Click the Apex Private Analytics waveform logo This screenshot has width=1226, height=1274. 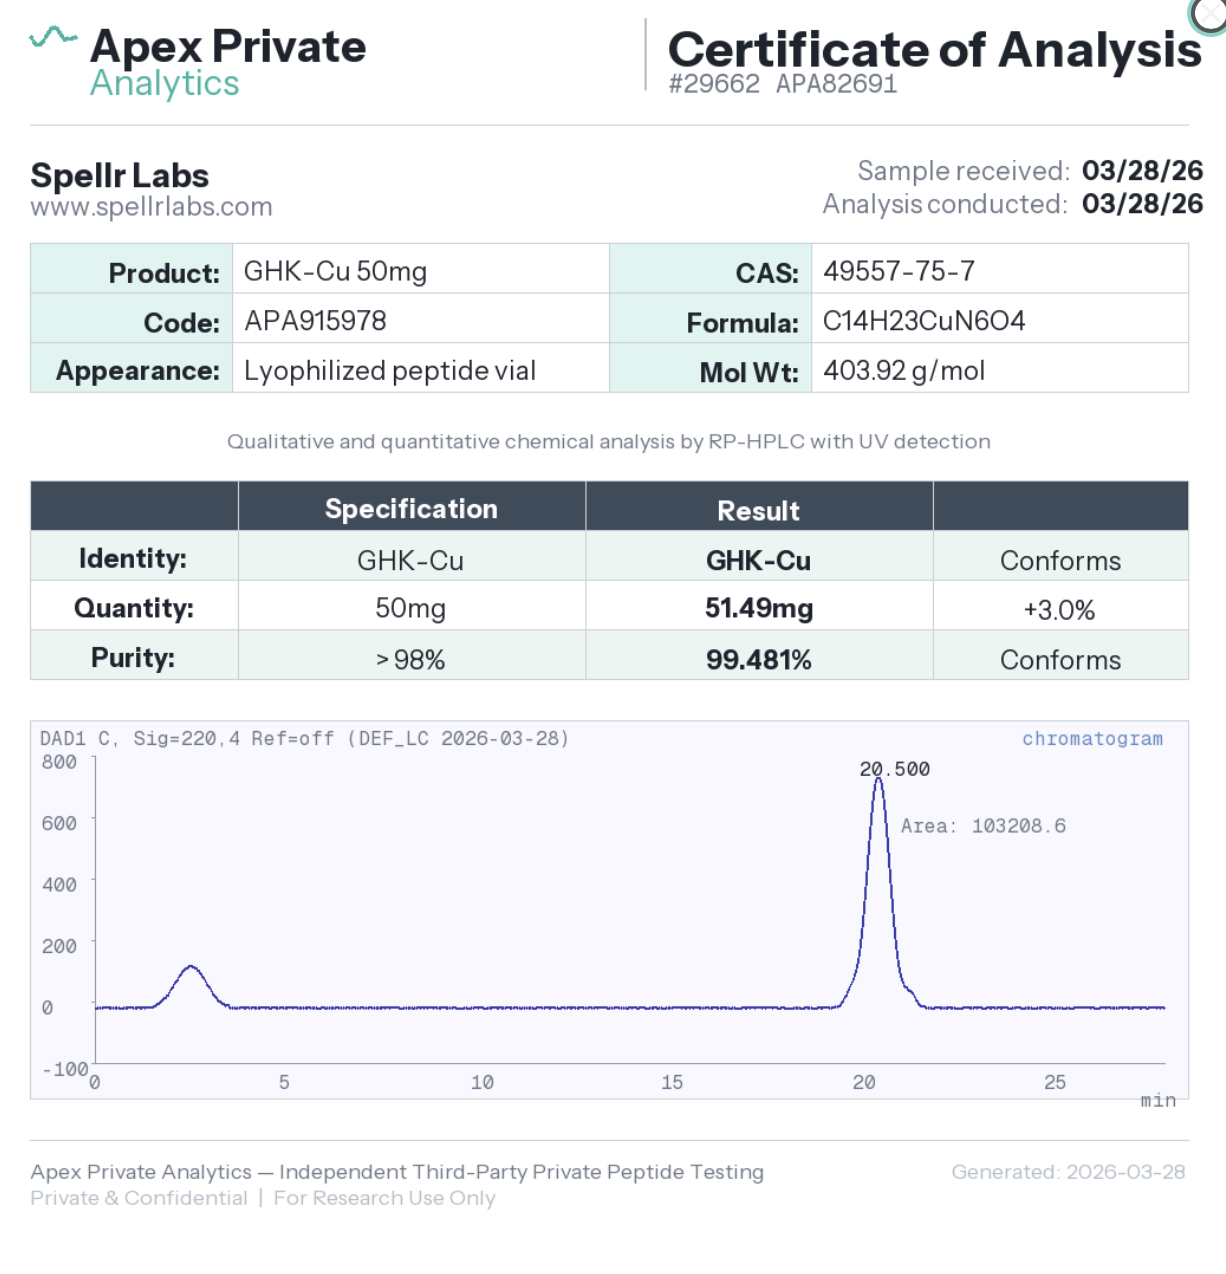tap(53, 38)
